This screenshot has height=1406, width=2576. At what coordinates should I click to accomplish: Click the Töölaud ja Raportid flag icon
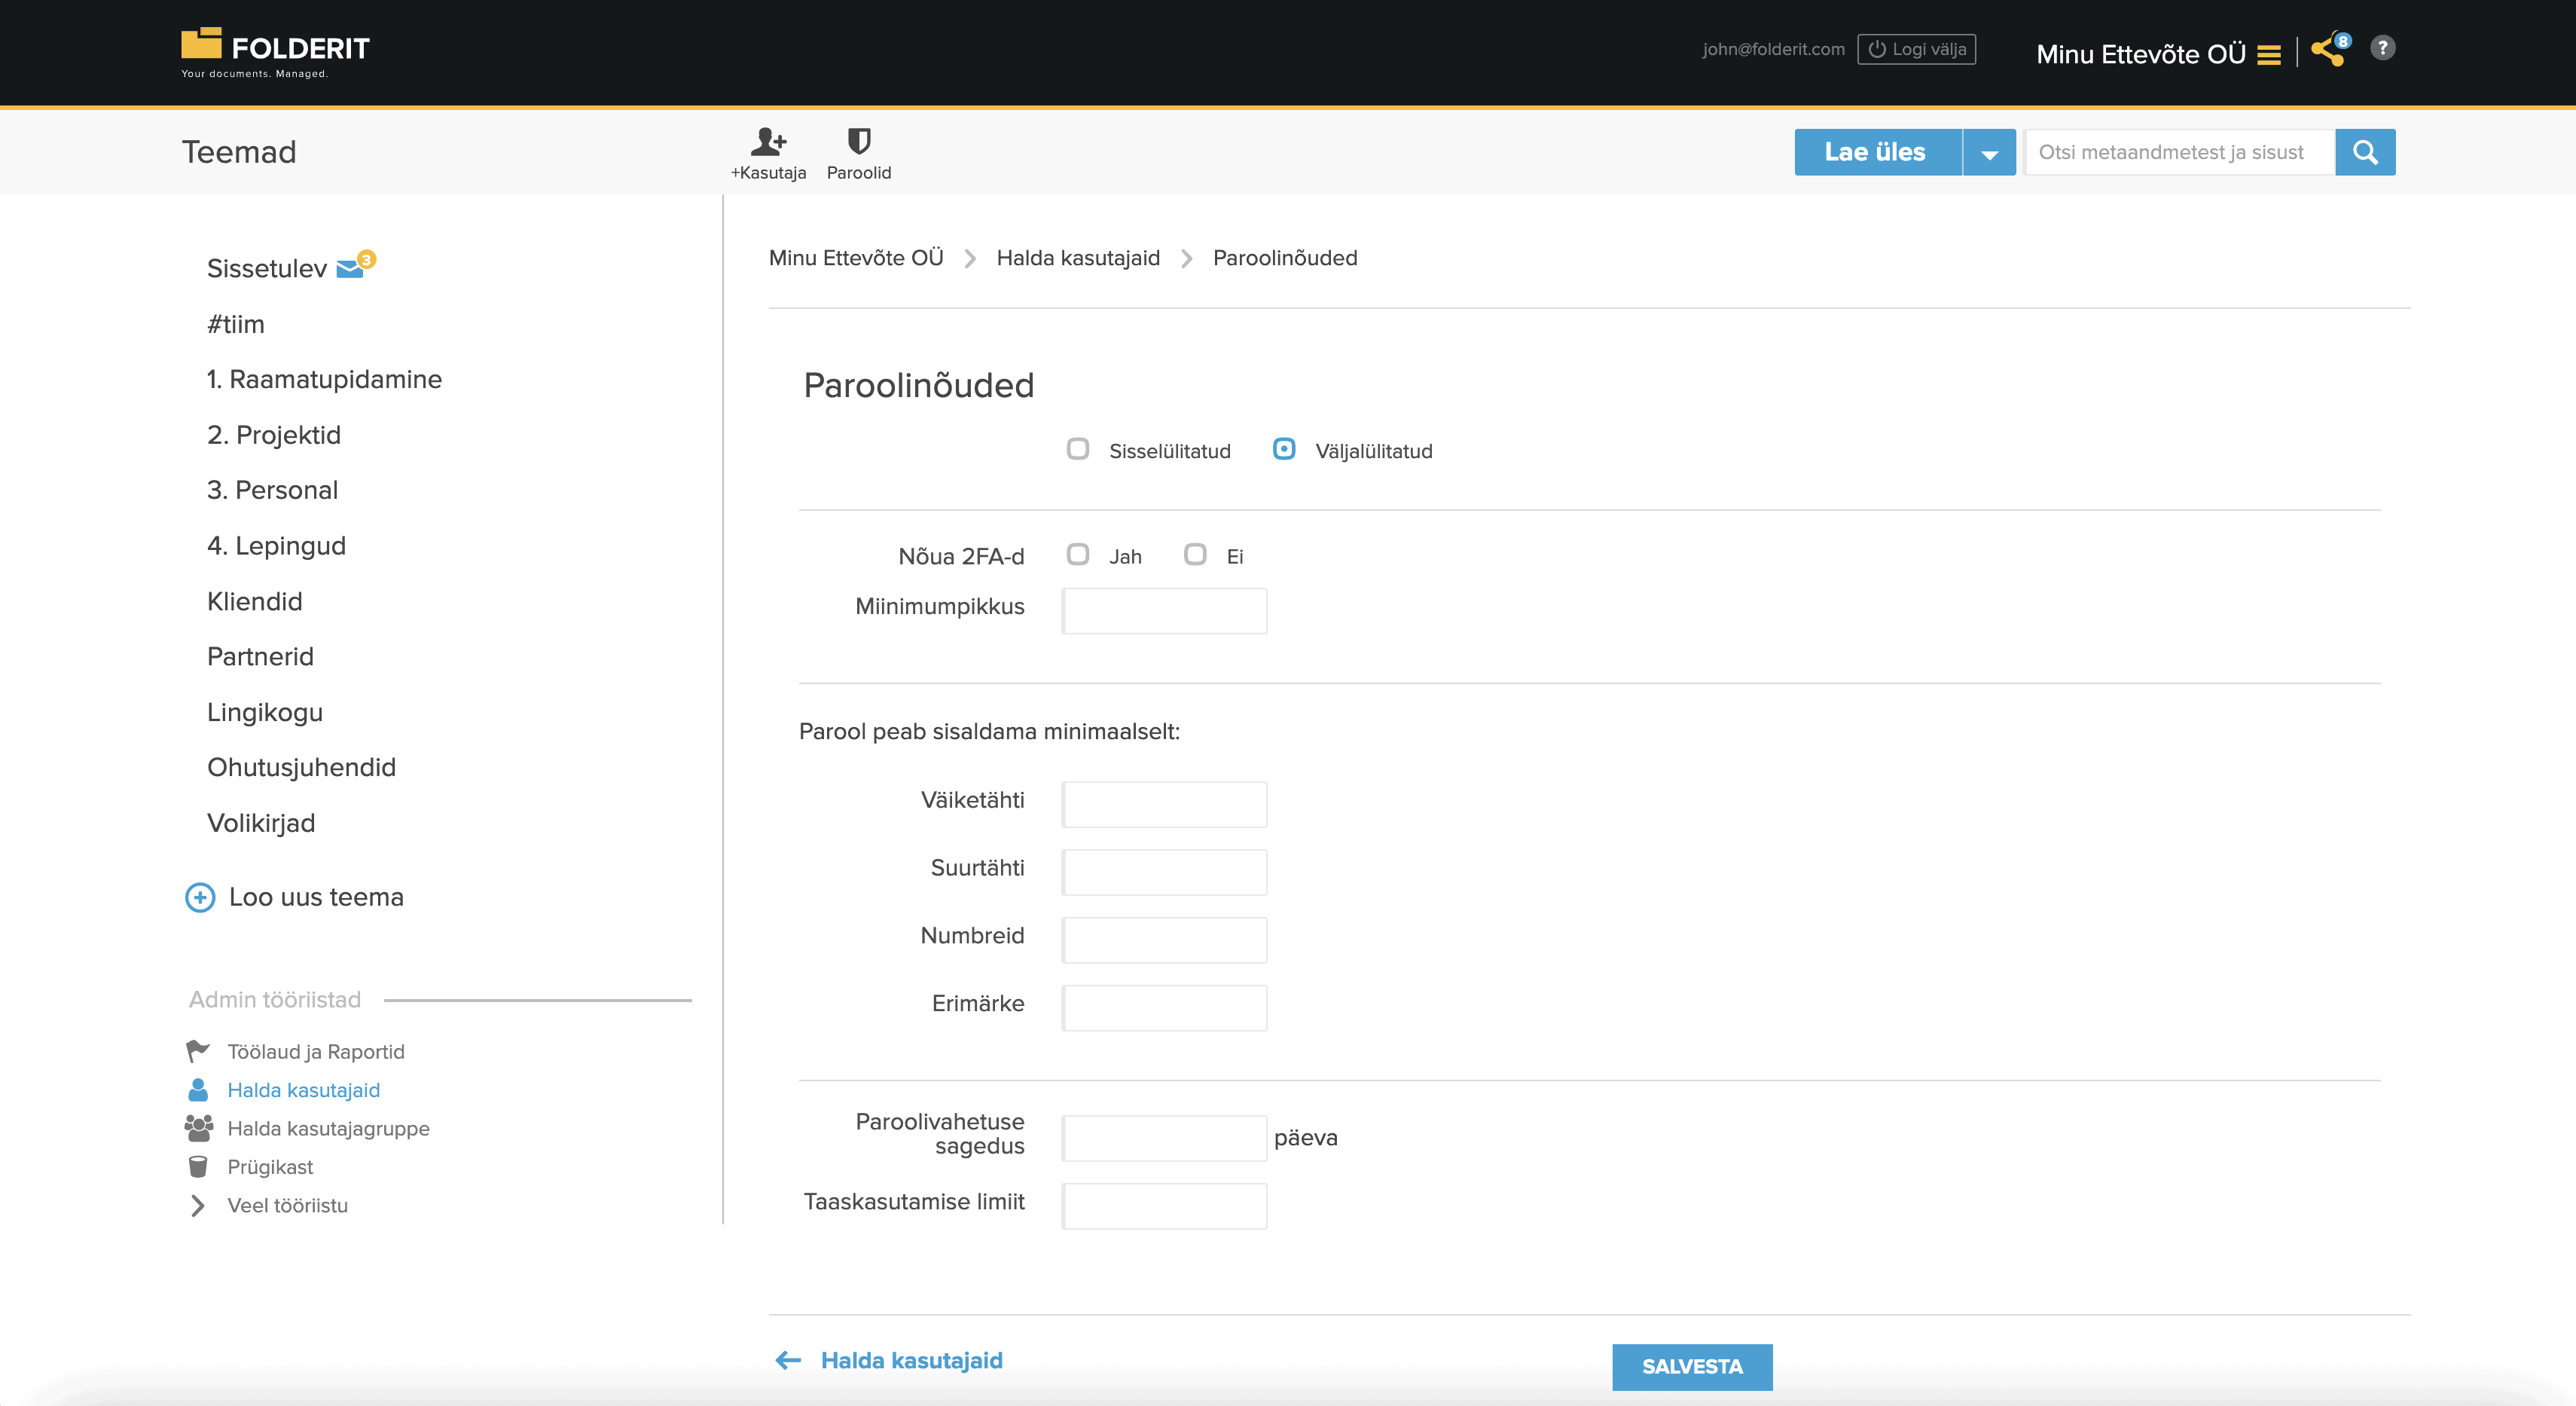point(198,1051)
